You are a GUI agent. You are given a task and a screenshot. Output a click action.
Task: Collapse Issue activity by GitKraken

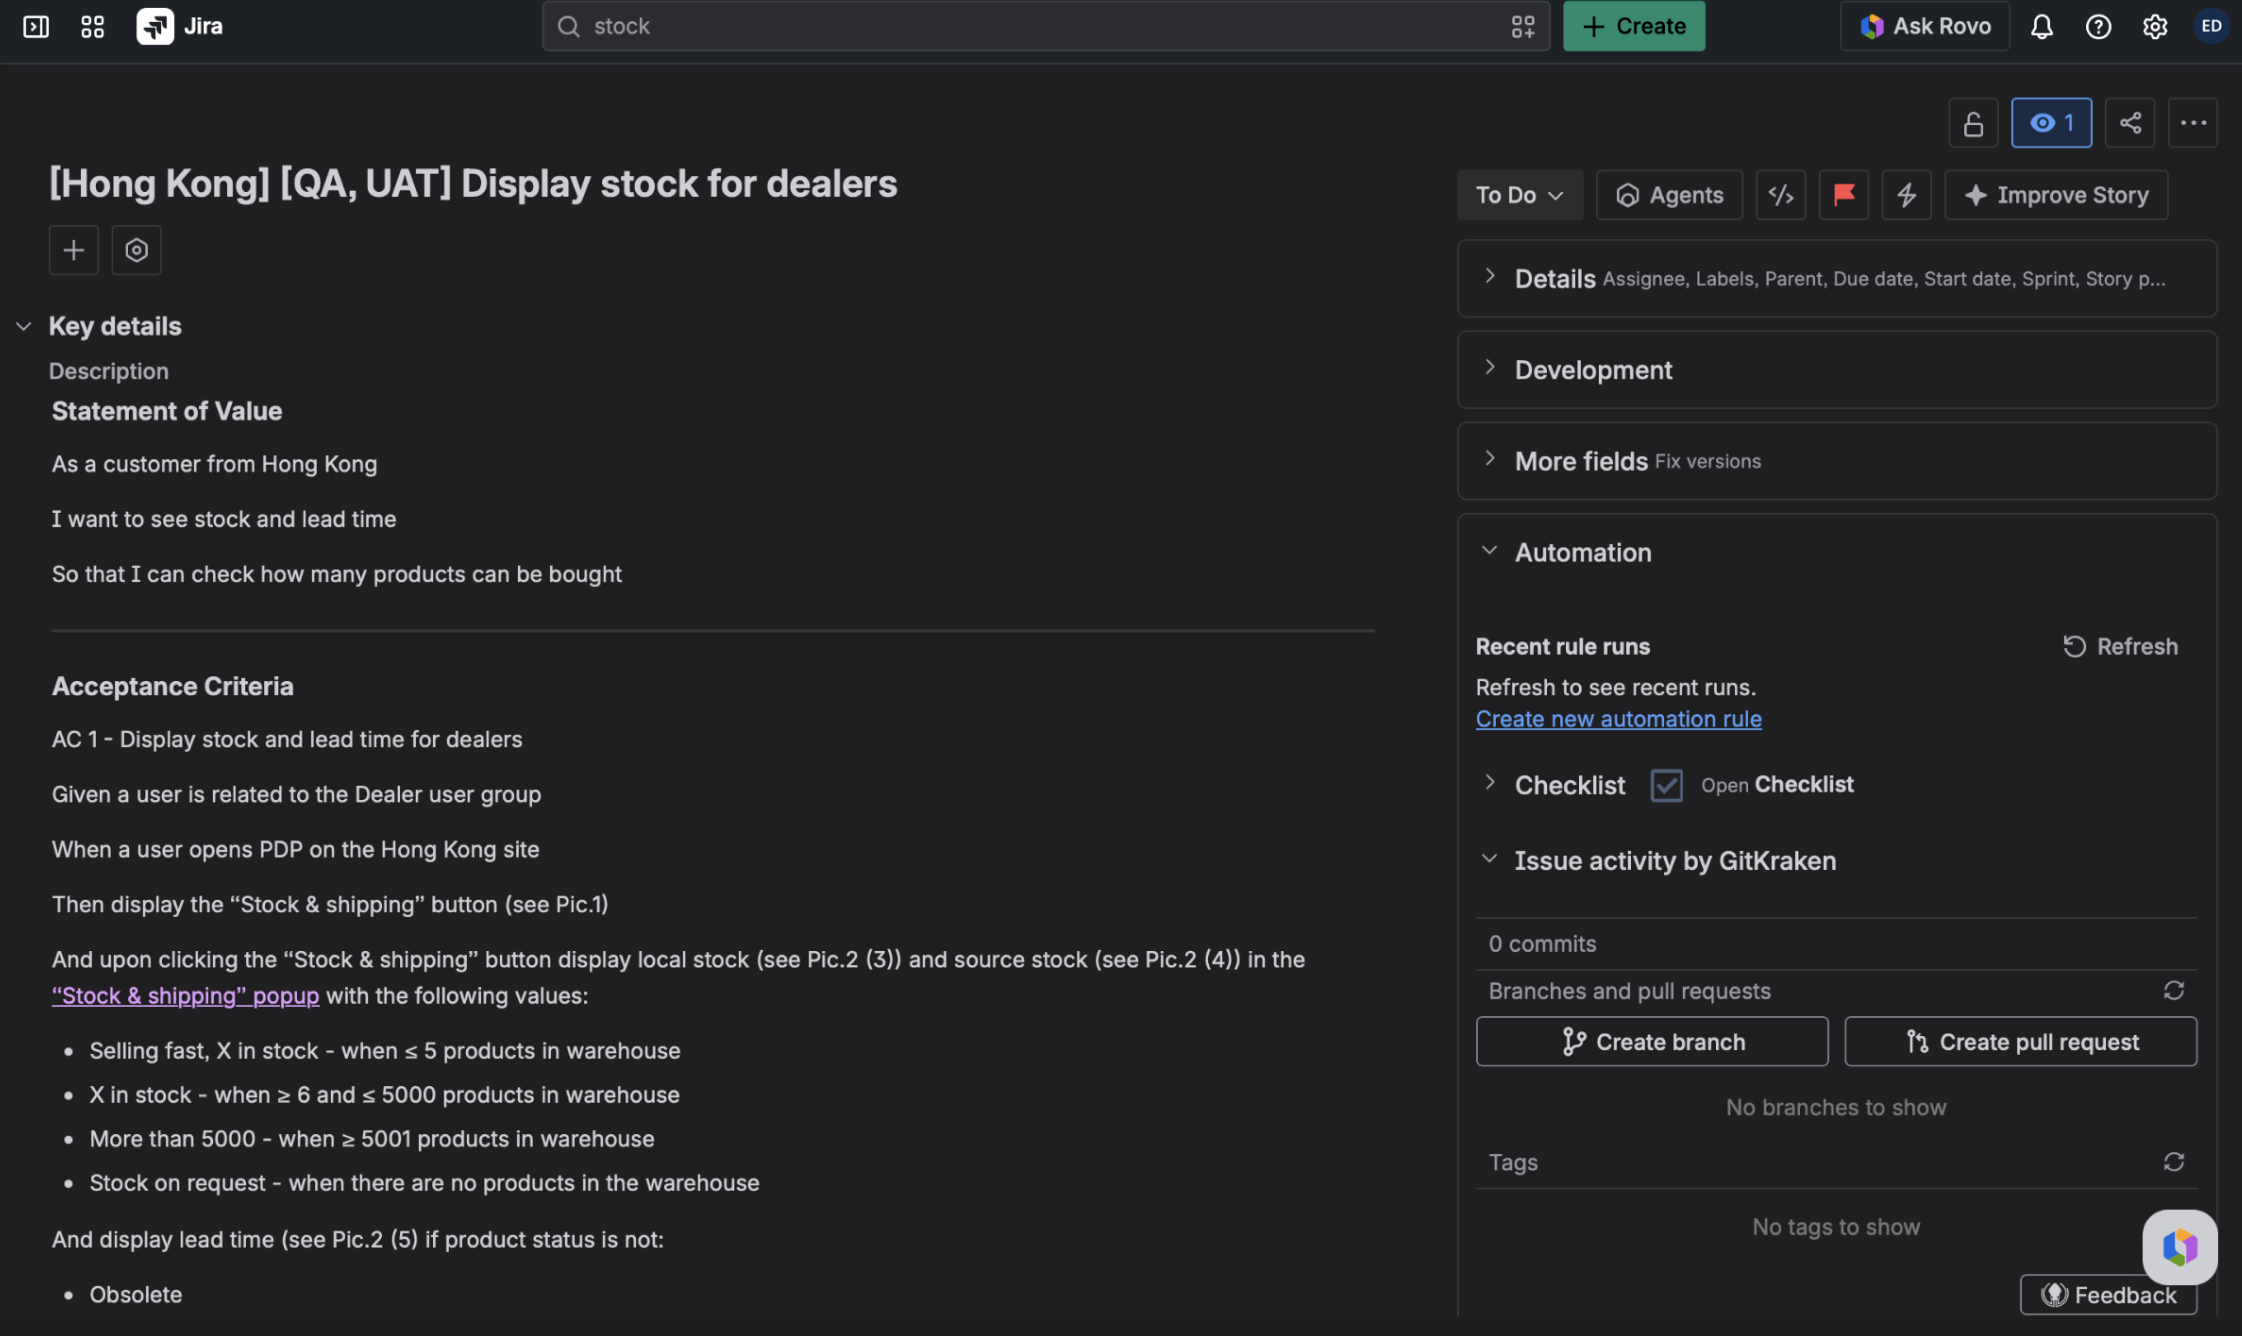1489,859
